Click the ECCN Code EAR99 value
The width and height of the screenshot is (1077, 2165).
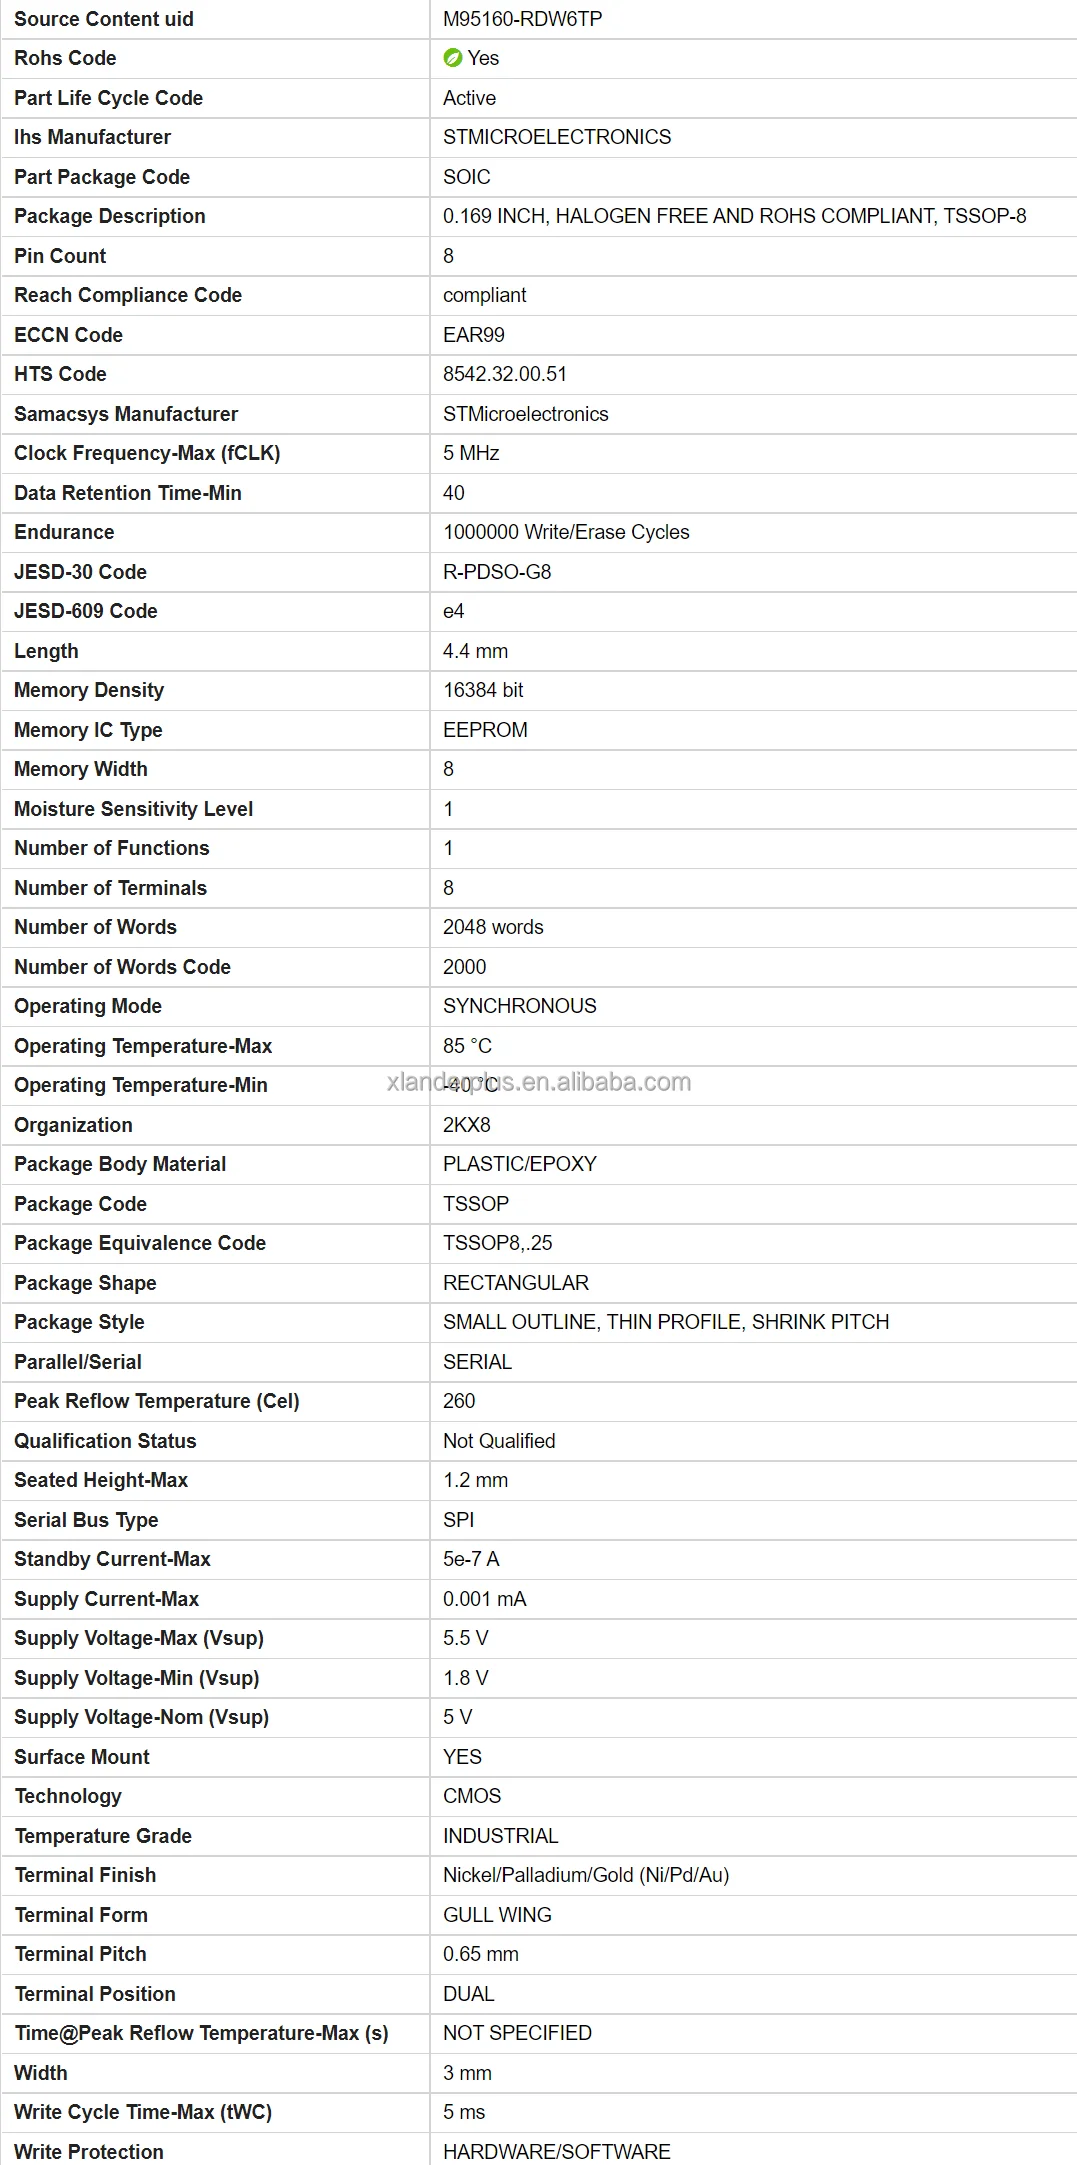(x=474, y=335)
